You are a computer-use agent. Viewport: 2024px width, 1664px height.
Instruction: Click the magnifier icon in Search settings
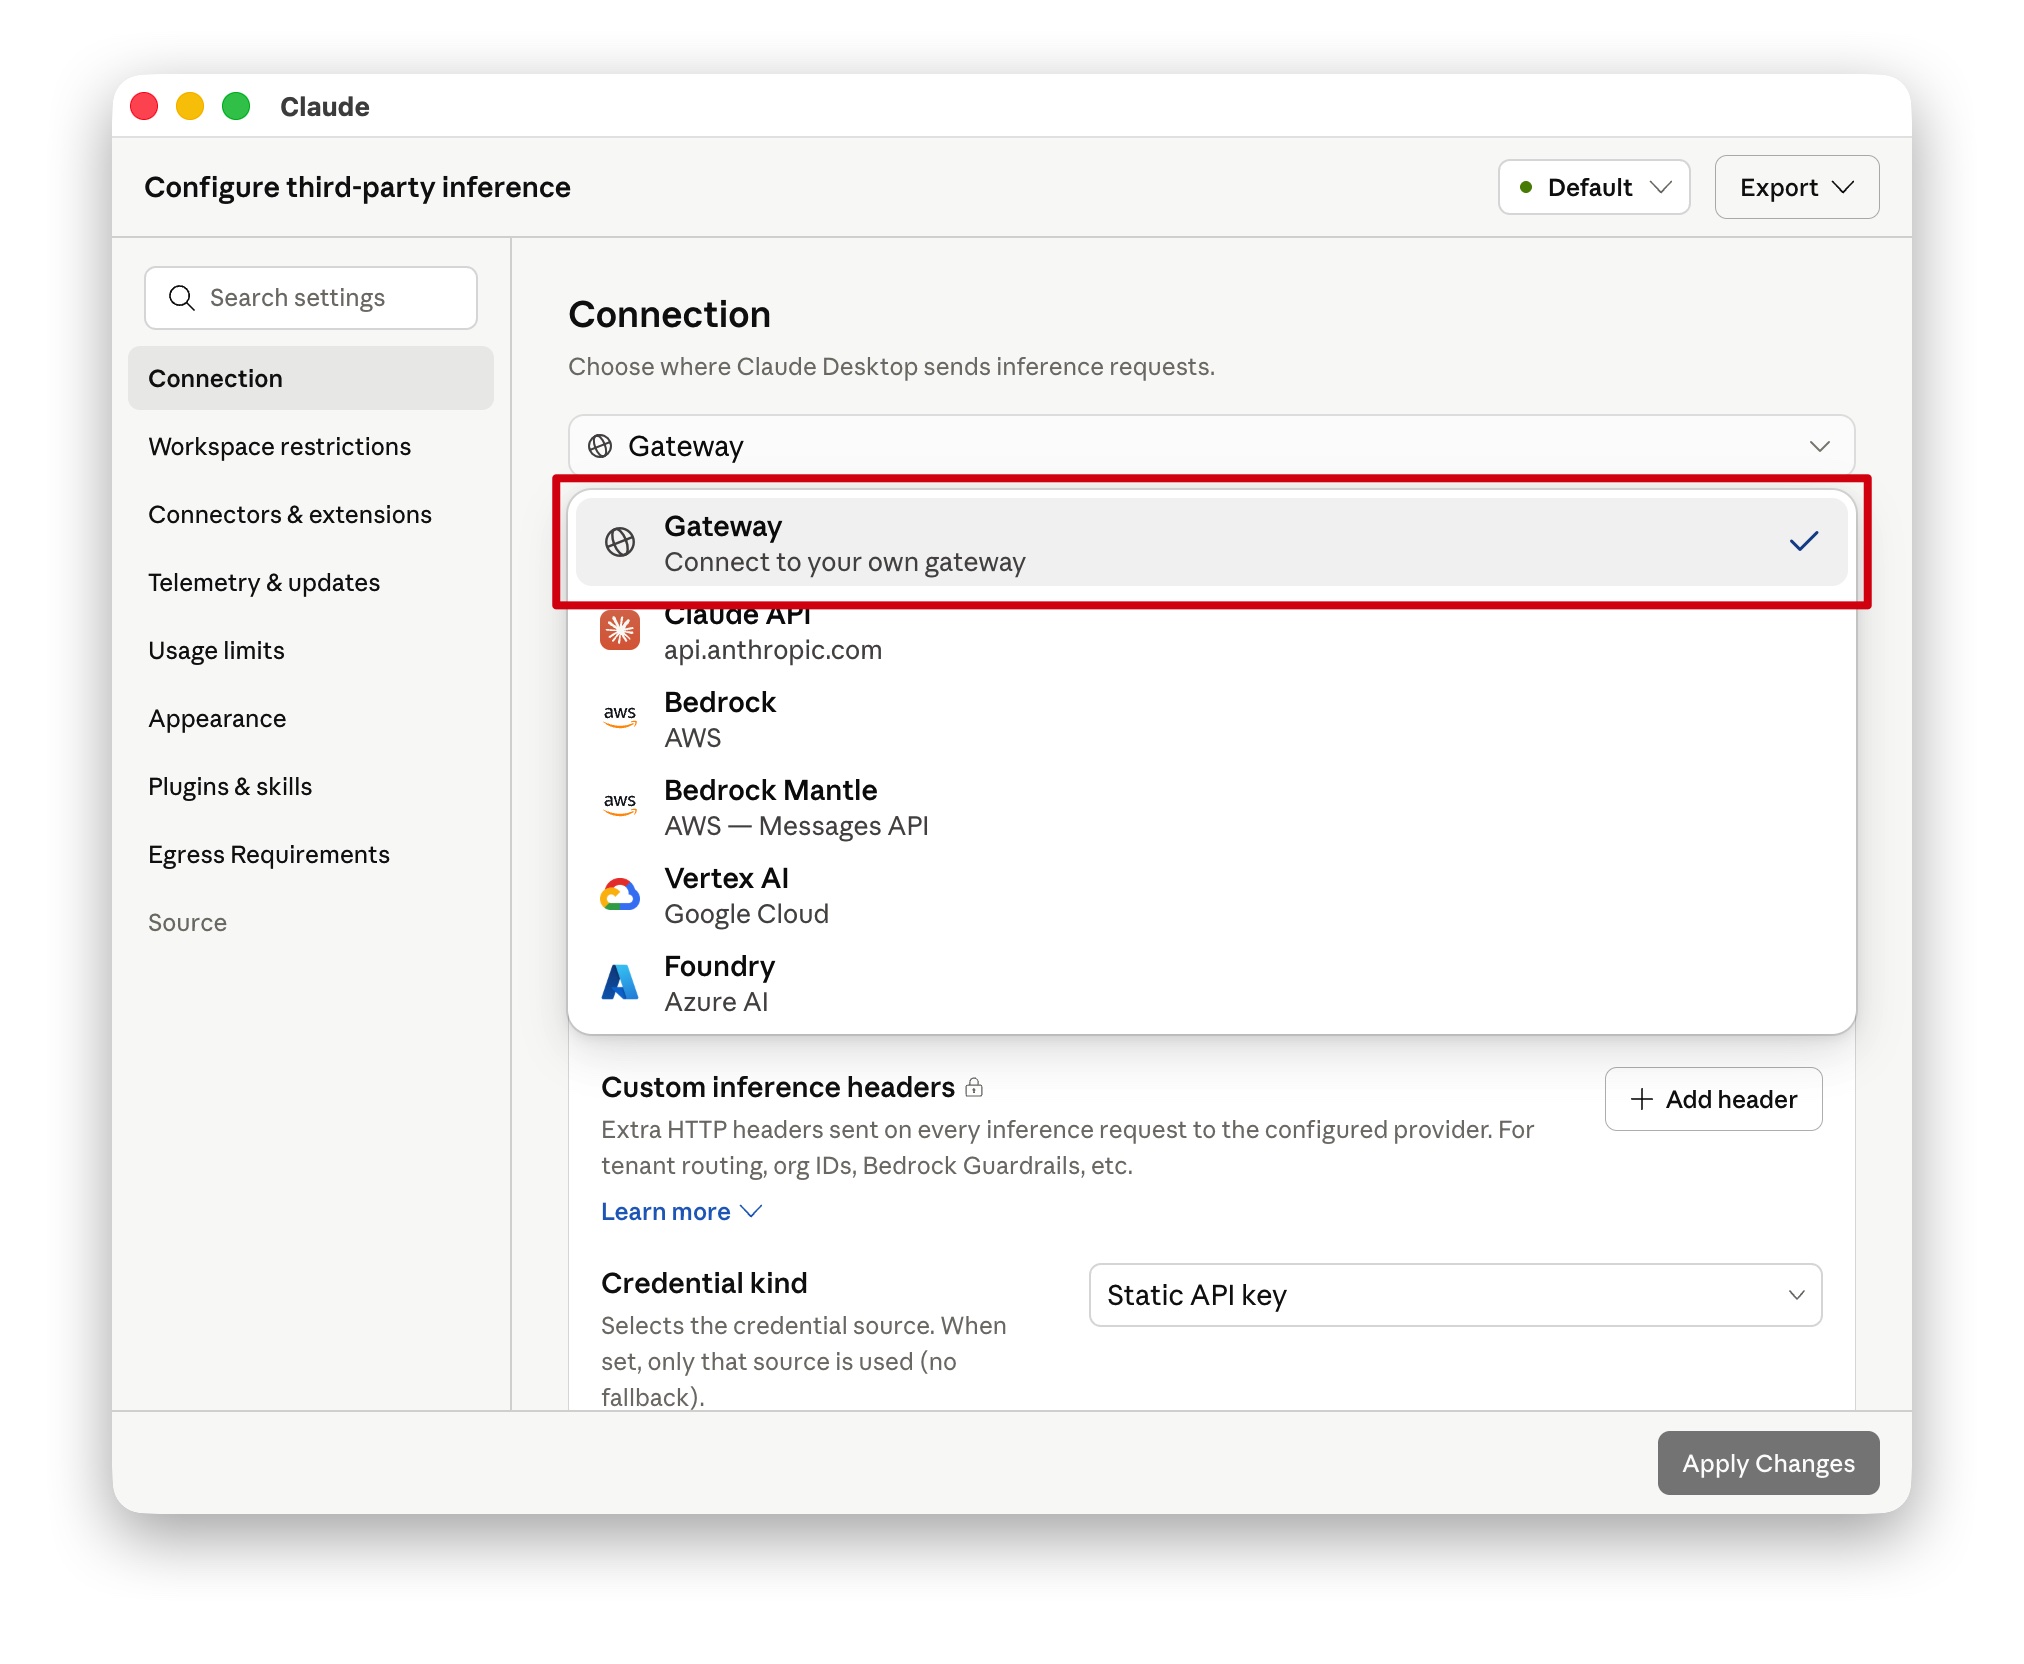pos(181,298)
